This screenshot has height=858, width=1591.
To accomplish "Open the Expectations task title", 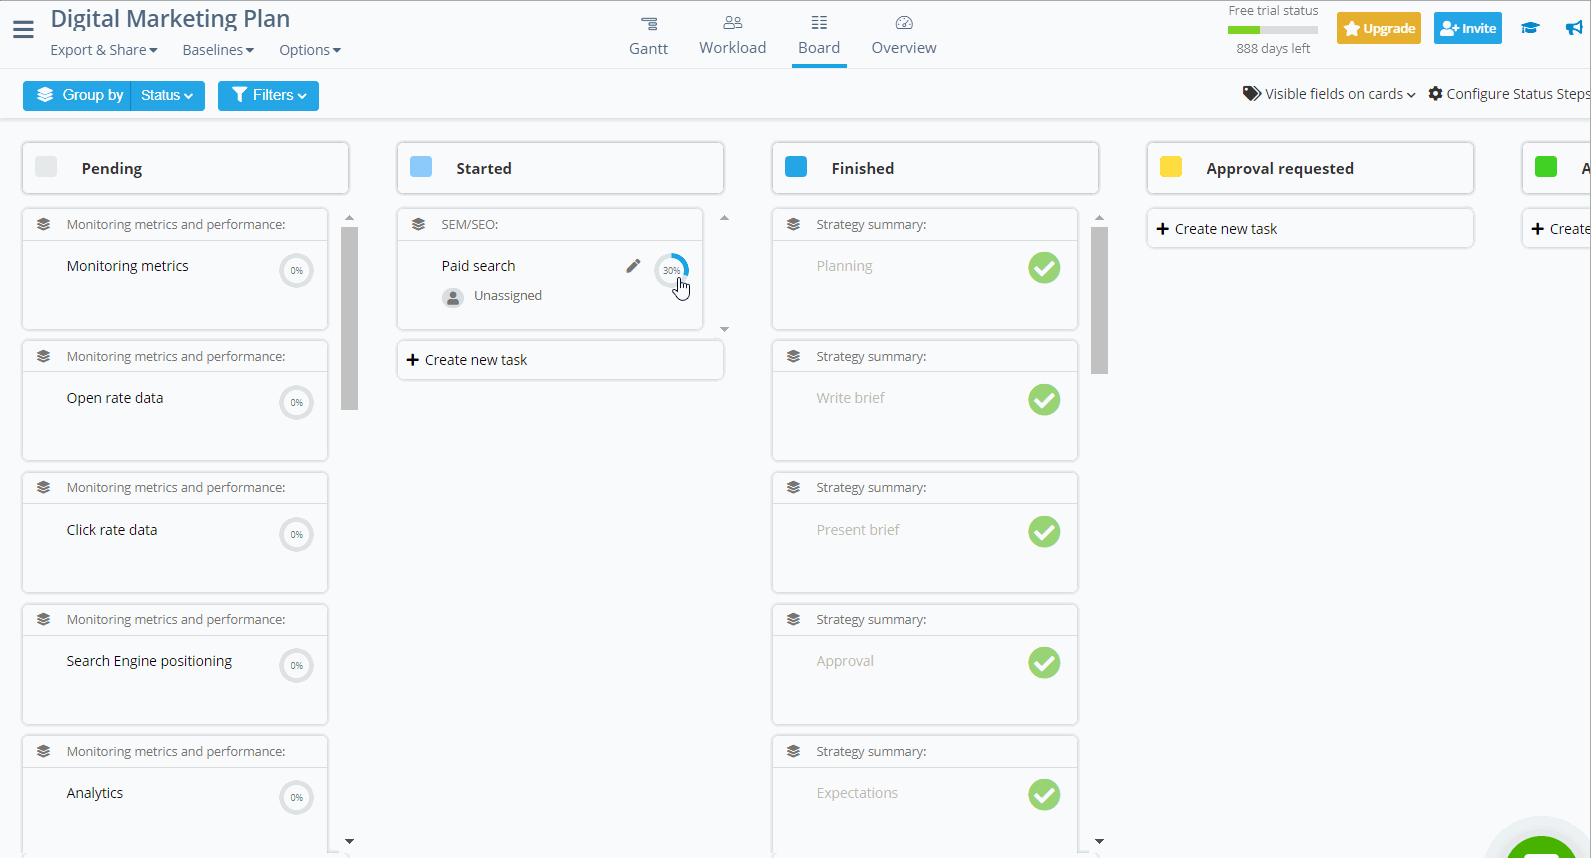I will [x=857, y=793].
